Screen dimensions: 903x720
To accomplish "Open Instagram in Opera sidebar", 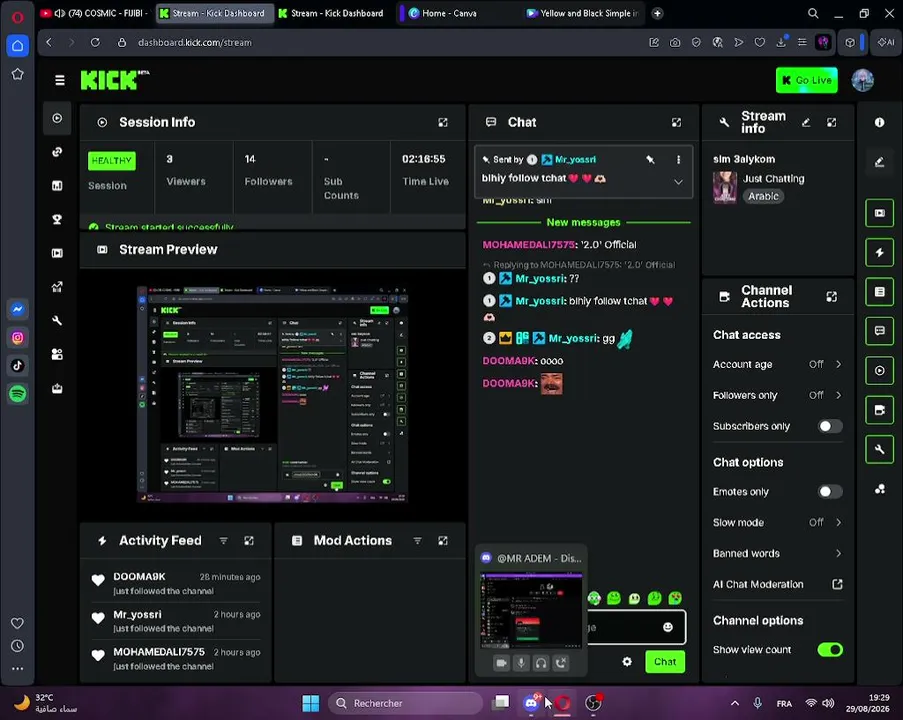I will pyautogui.click(x=17, y=338).
